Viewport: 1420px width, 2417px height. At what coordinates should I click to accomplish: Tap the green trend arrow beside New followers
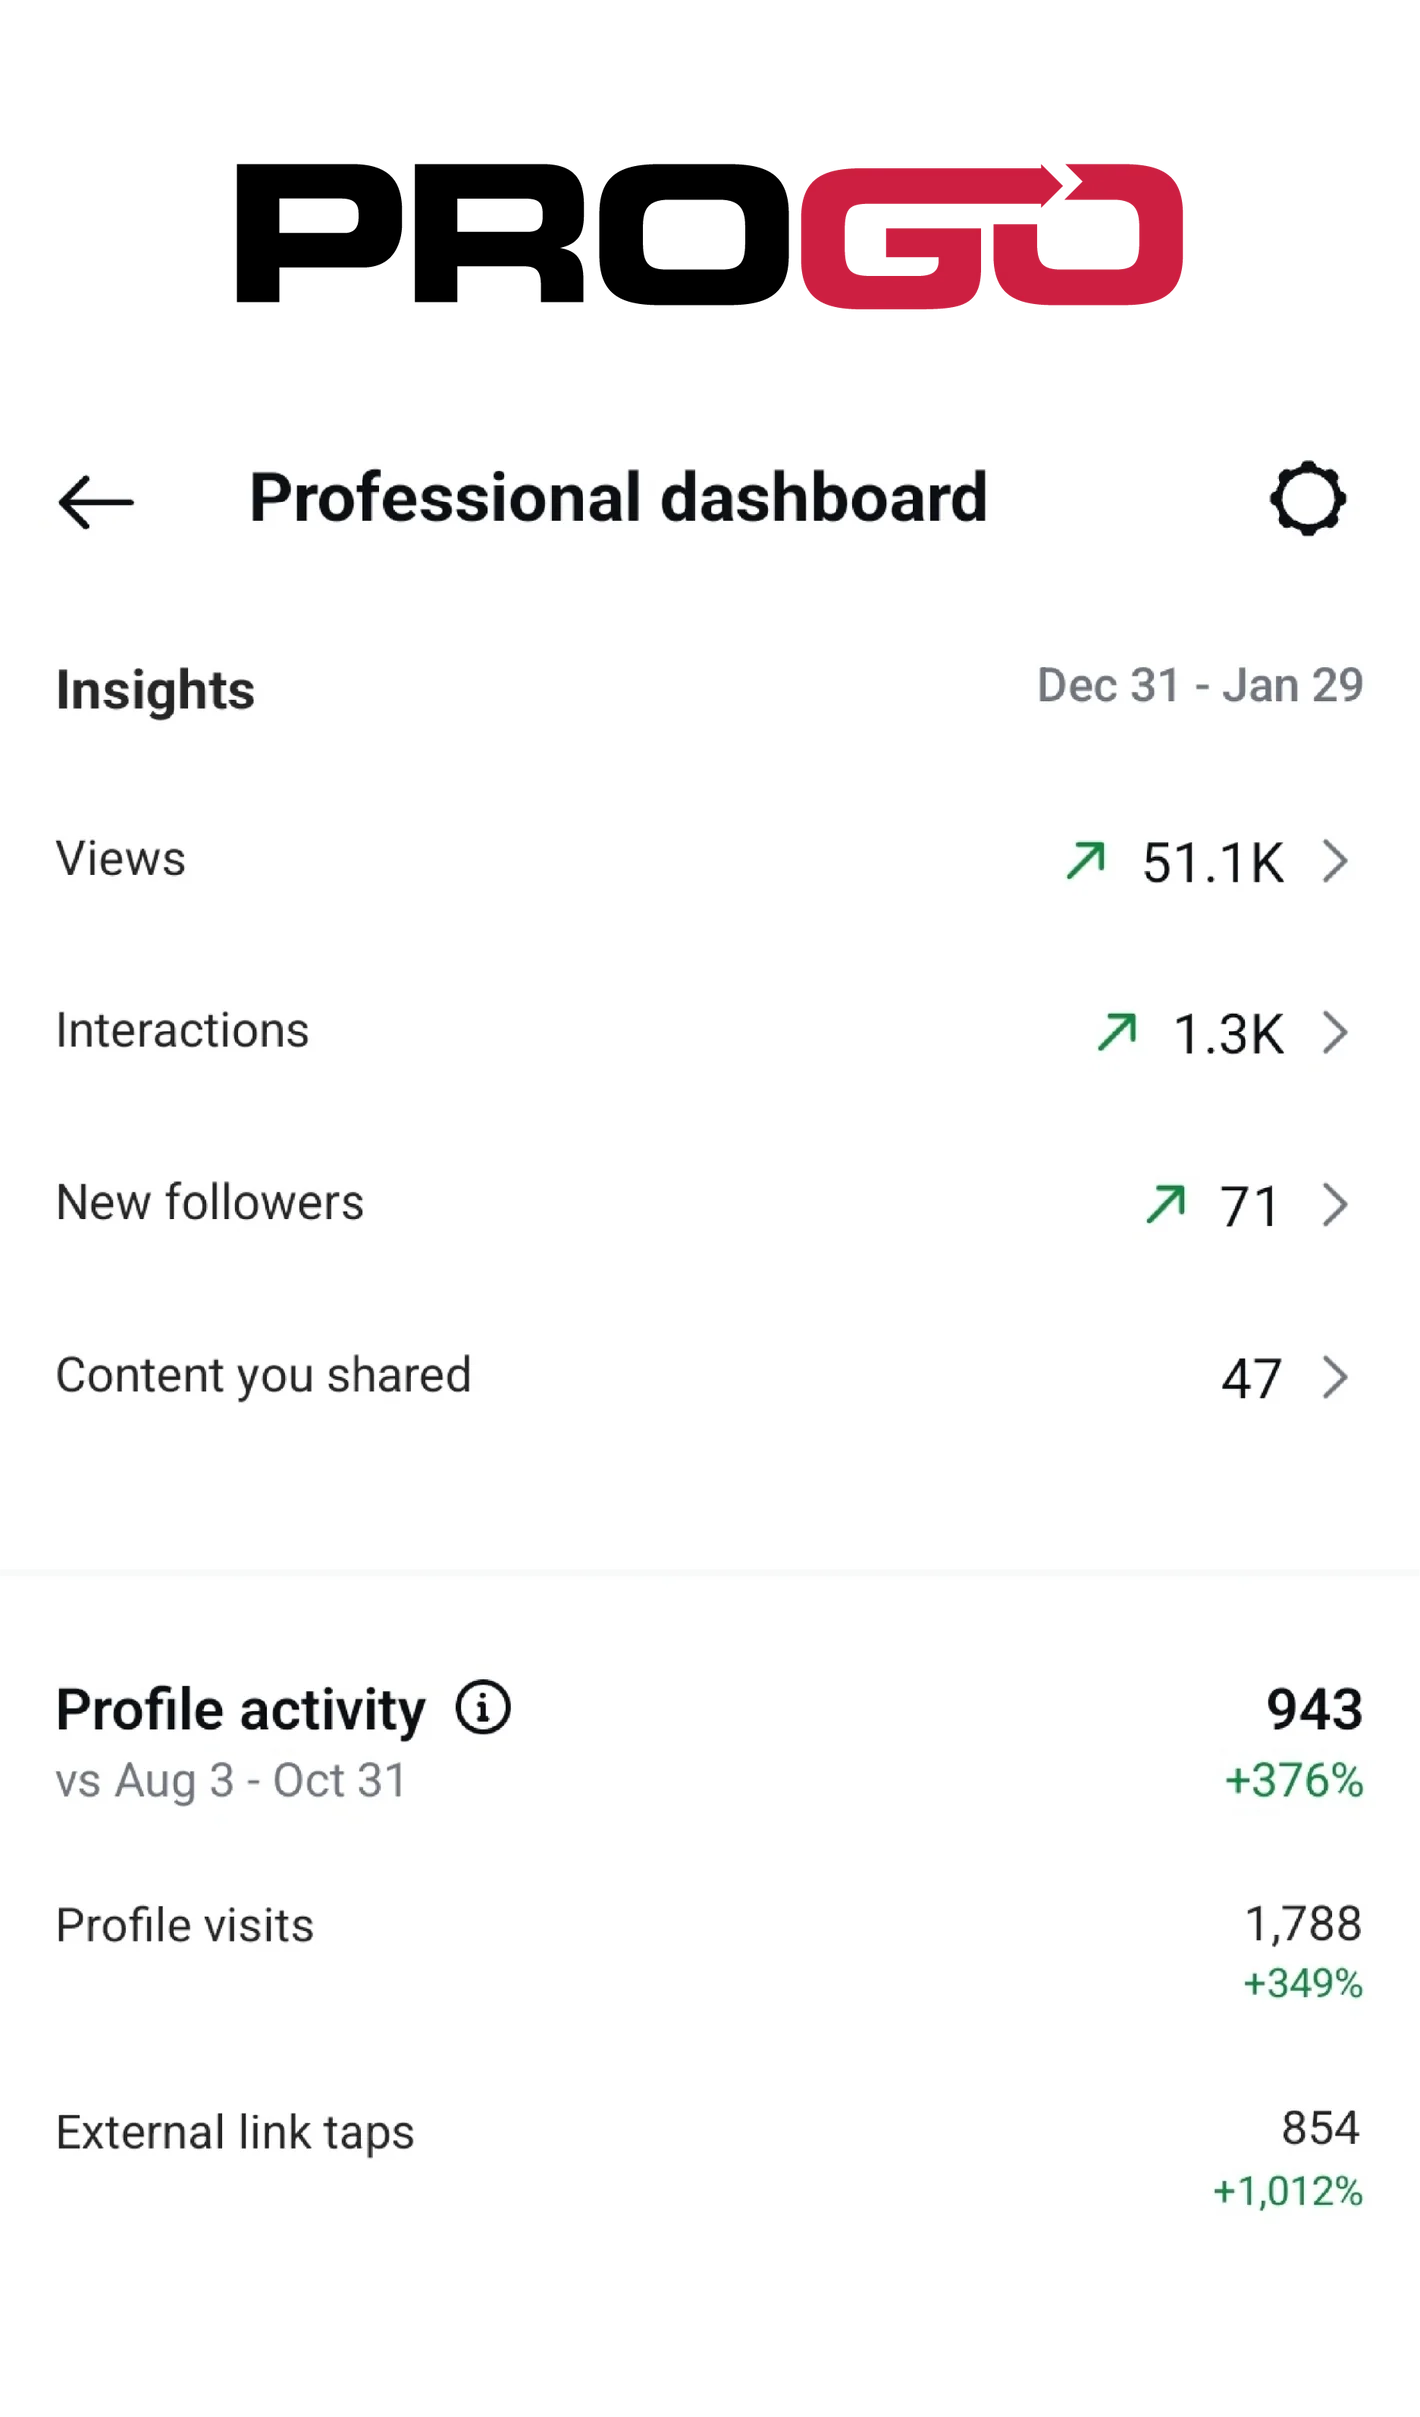(1165, 1204)
